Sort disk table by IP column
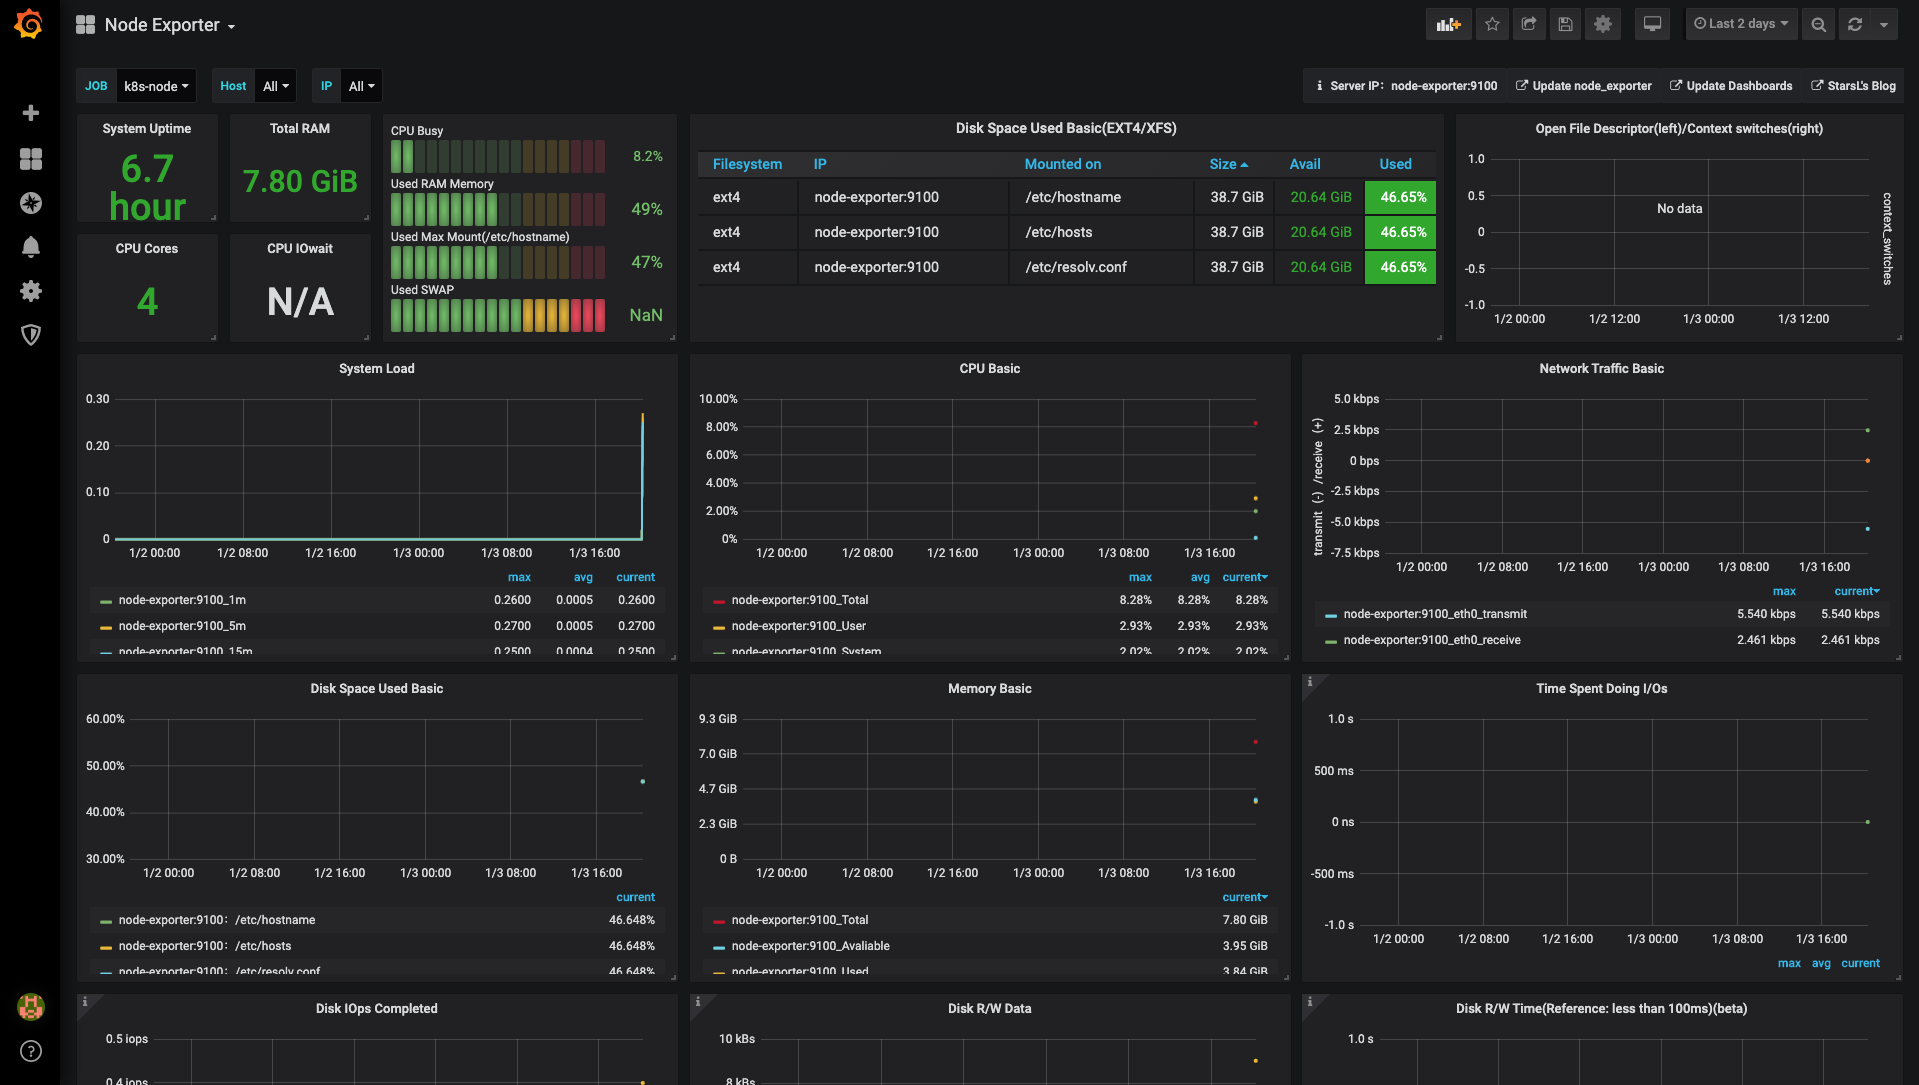The height and width of the screenshot is (1085, 1919). 820,164
